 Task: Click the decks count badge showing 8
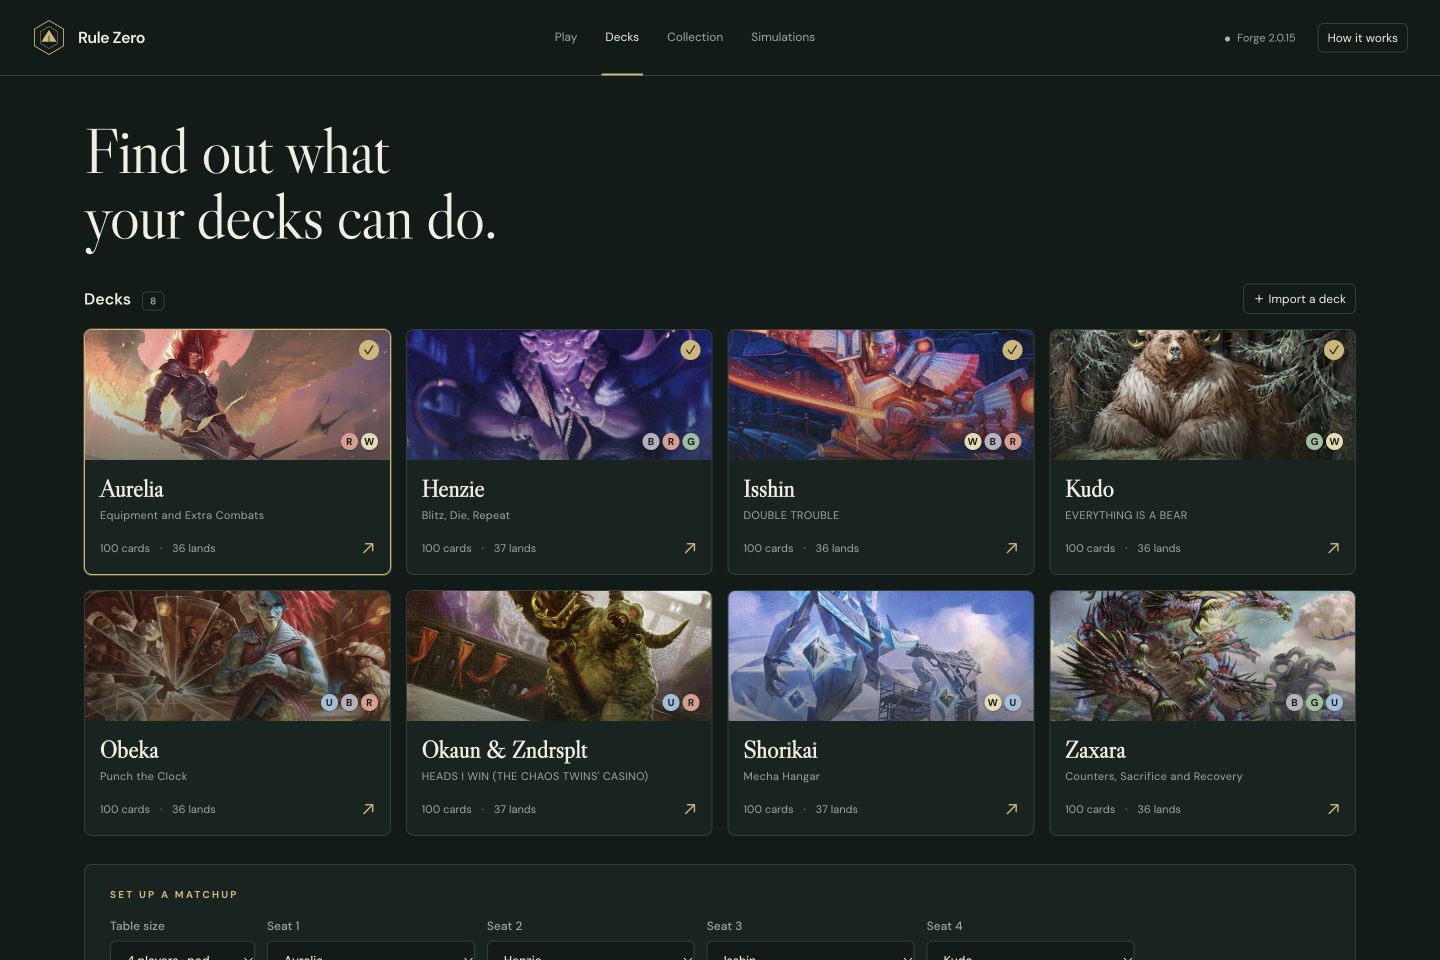(153, 300)
